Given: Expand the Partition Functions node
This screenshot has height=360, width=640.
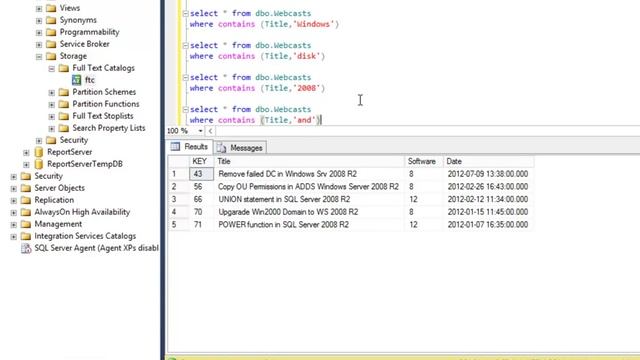Looking at the screenshot, I should point(51,104).
